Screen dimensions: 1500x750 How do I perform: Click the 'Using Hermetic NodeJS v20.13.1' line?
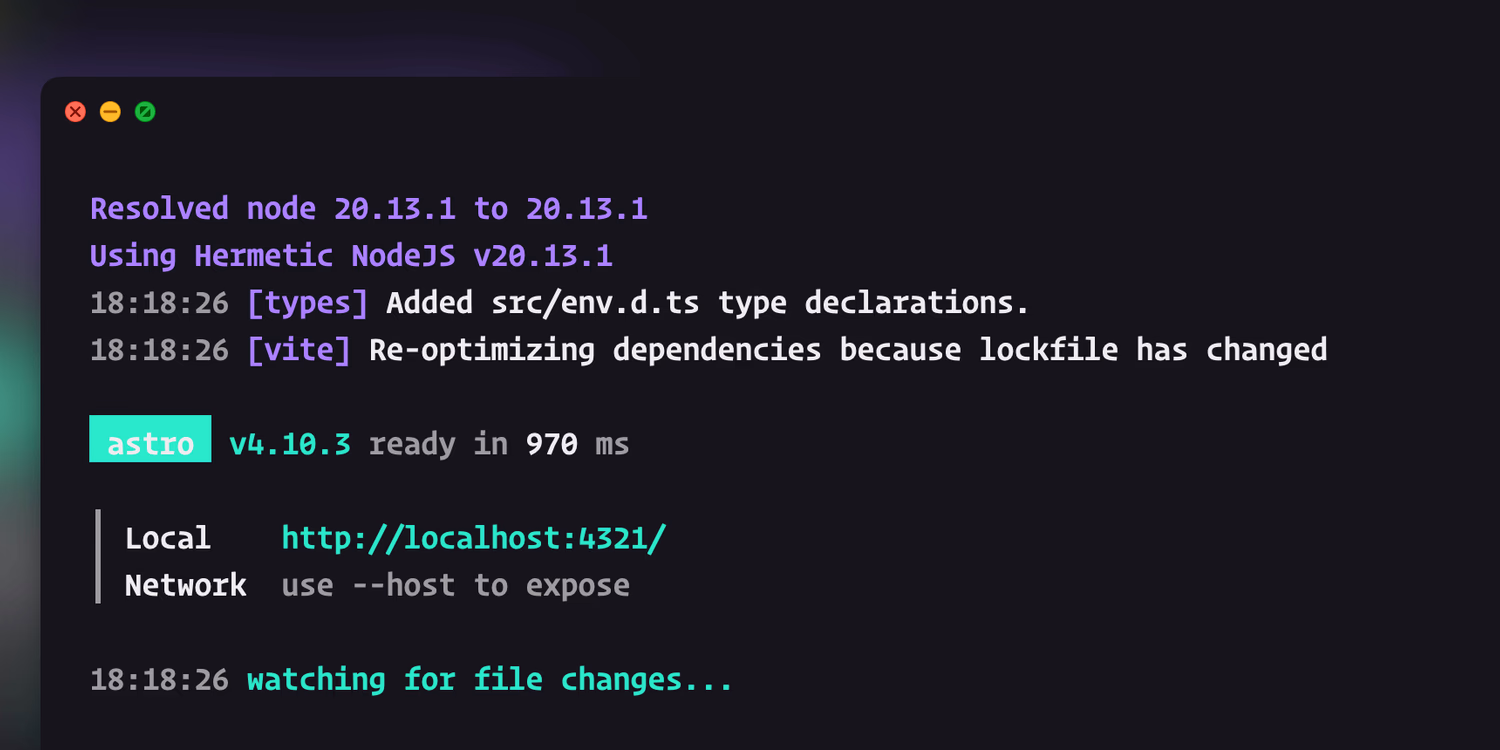point(351,255)
